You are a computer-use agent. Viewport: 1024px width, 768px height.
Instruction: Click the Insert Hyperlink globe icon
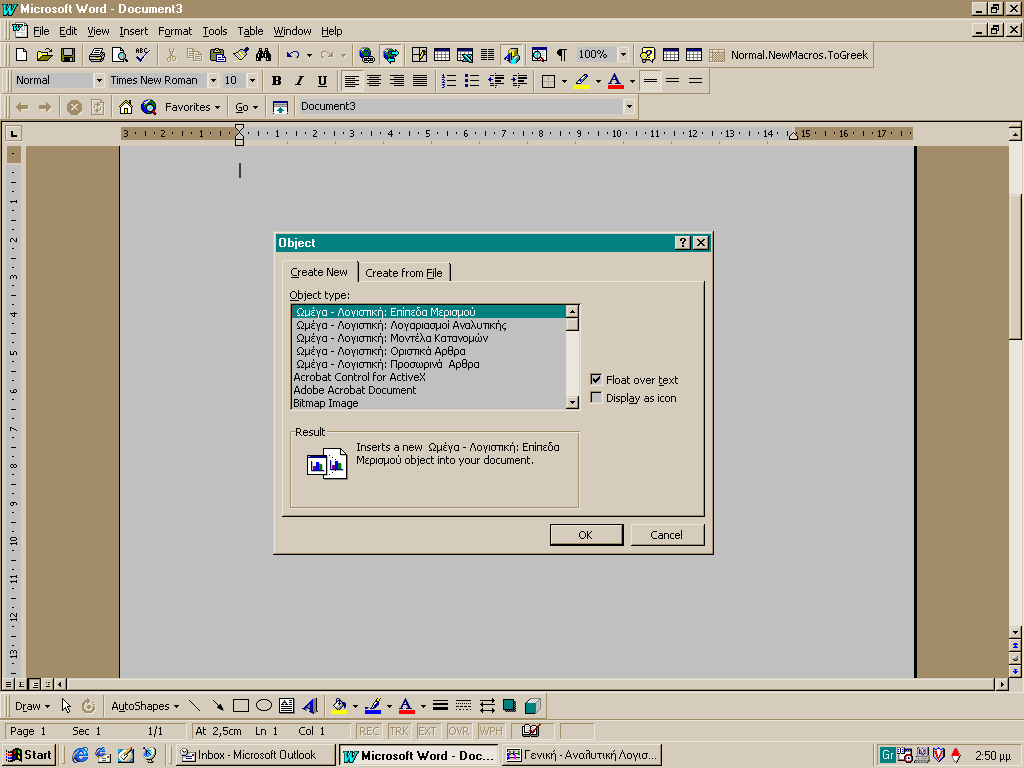(x=367, y=55)
